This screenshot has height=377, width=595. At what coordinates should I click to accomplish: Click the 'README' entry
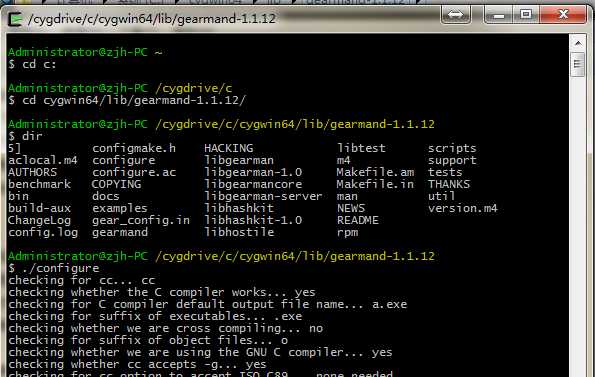[x=358, y=220]
